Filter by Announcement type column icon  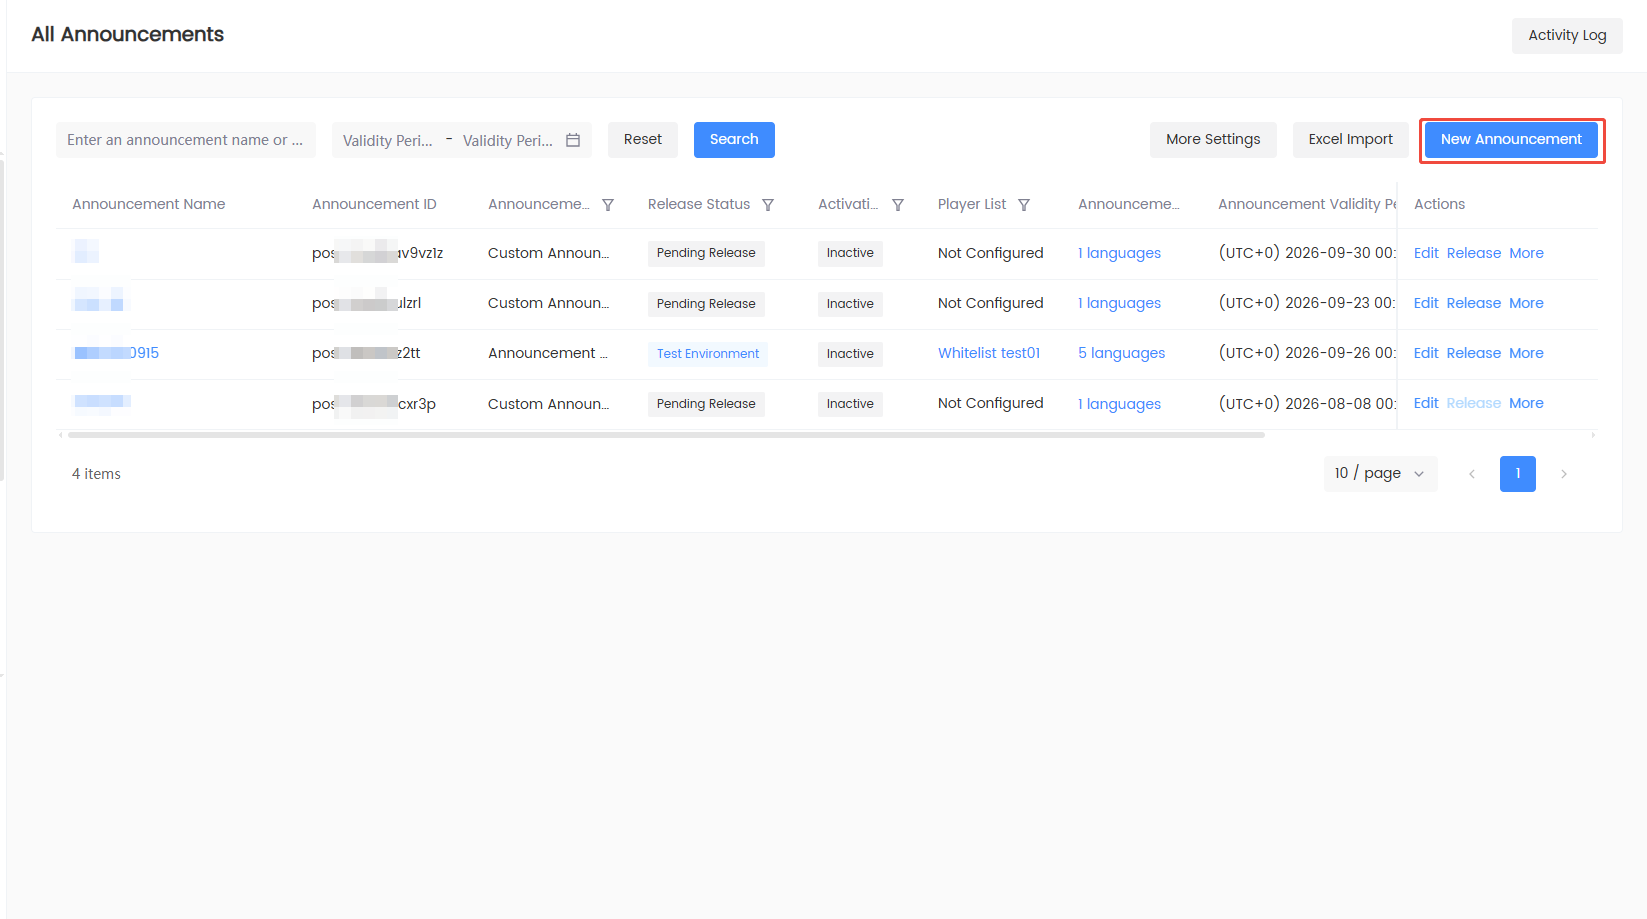coord(608,205)
